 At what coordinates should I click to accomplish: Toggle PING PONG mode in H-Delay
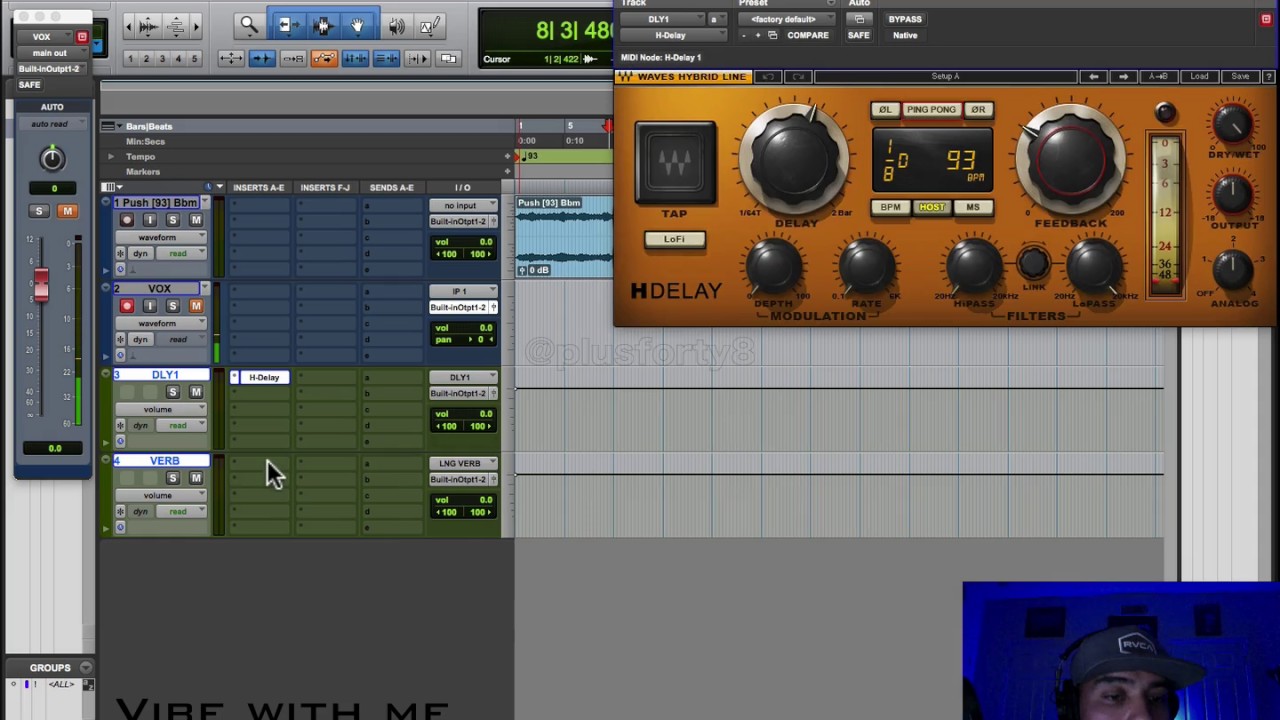pyautogui.click(x=931, y=110)
